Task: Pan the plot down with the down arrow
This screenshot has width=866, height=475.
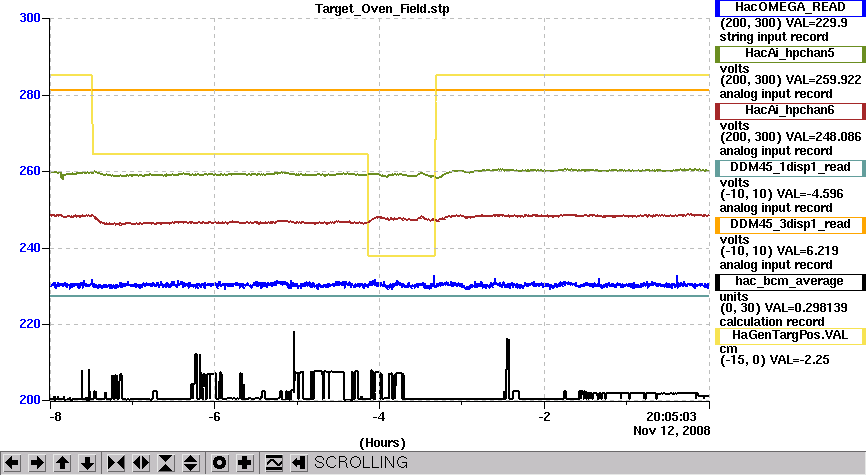Action: (x=88, y=462)
